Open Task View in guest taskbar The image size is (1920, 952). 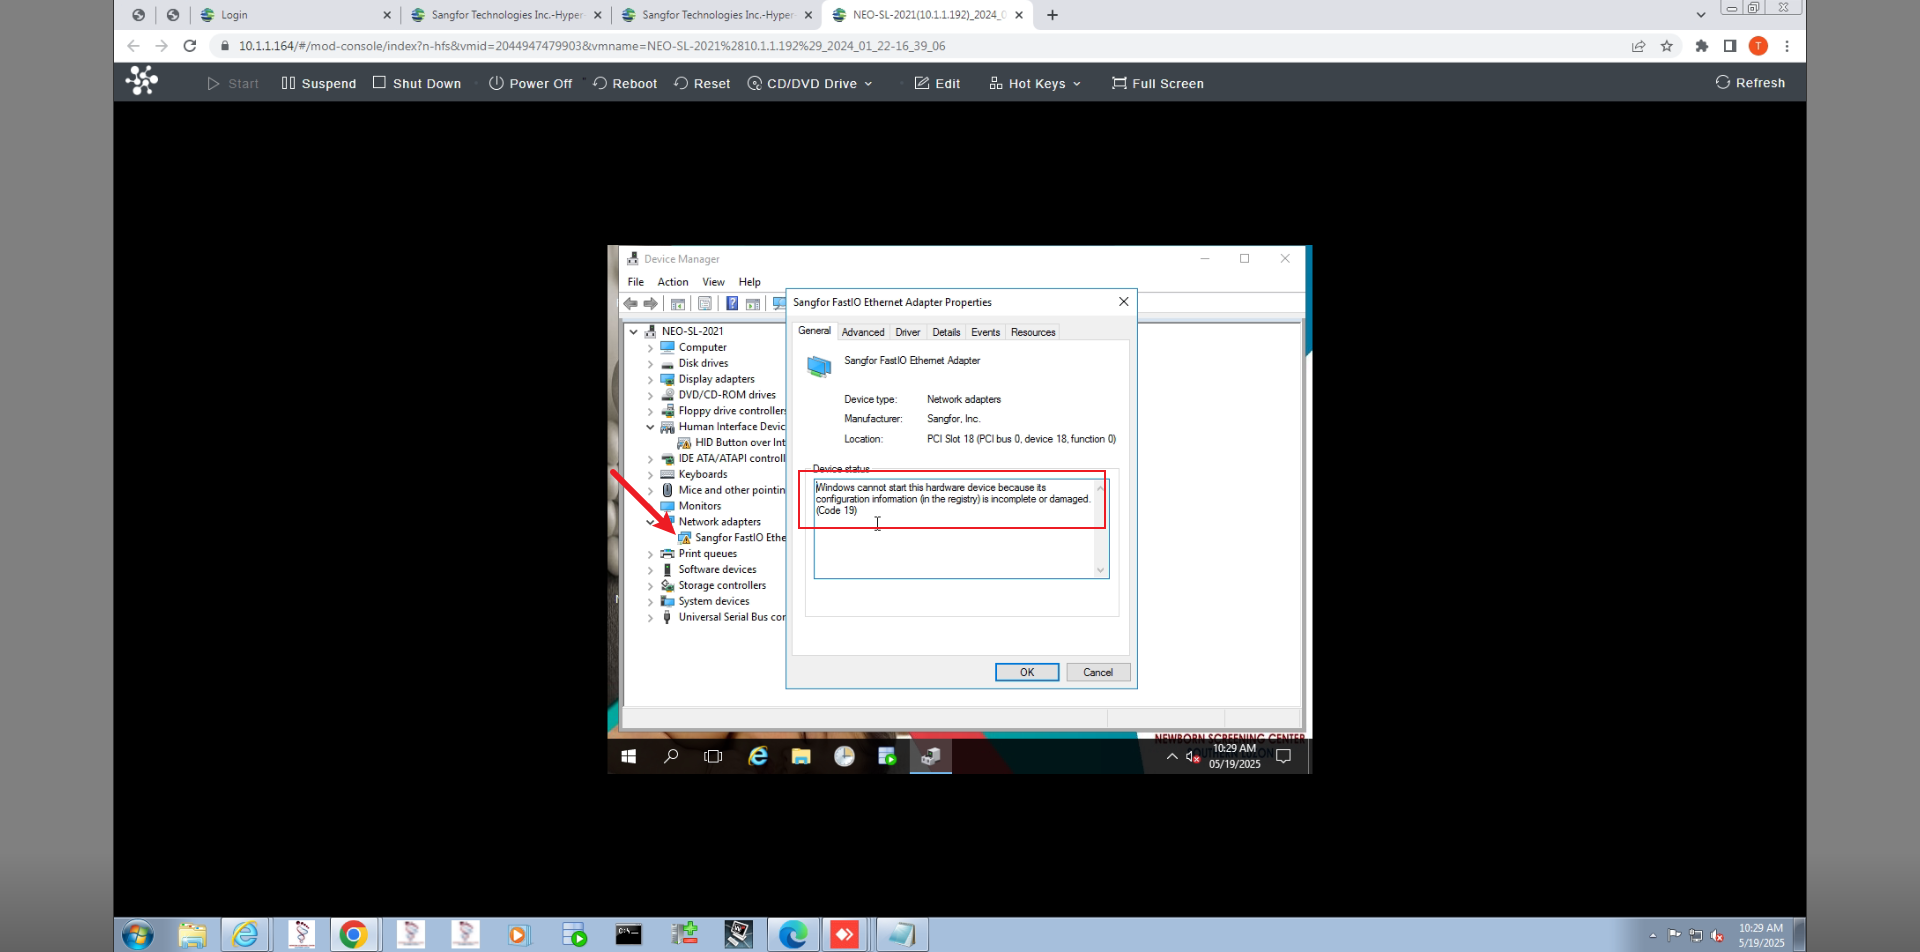713,756
